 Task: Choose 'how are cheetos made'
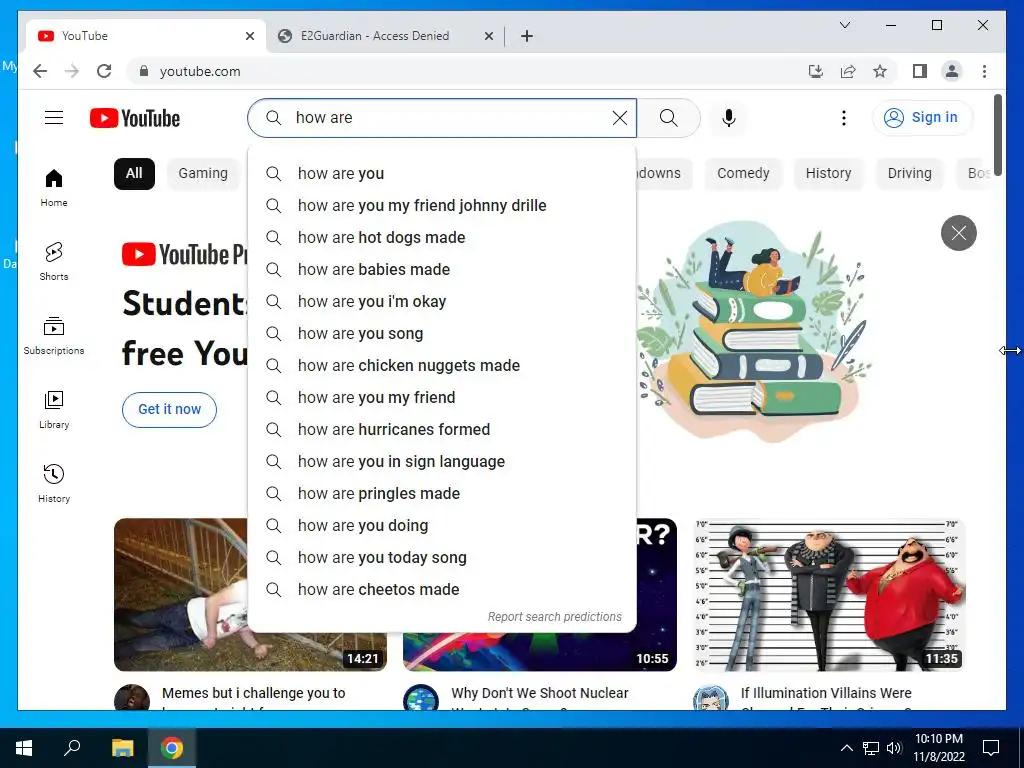(442, 590)
